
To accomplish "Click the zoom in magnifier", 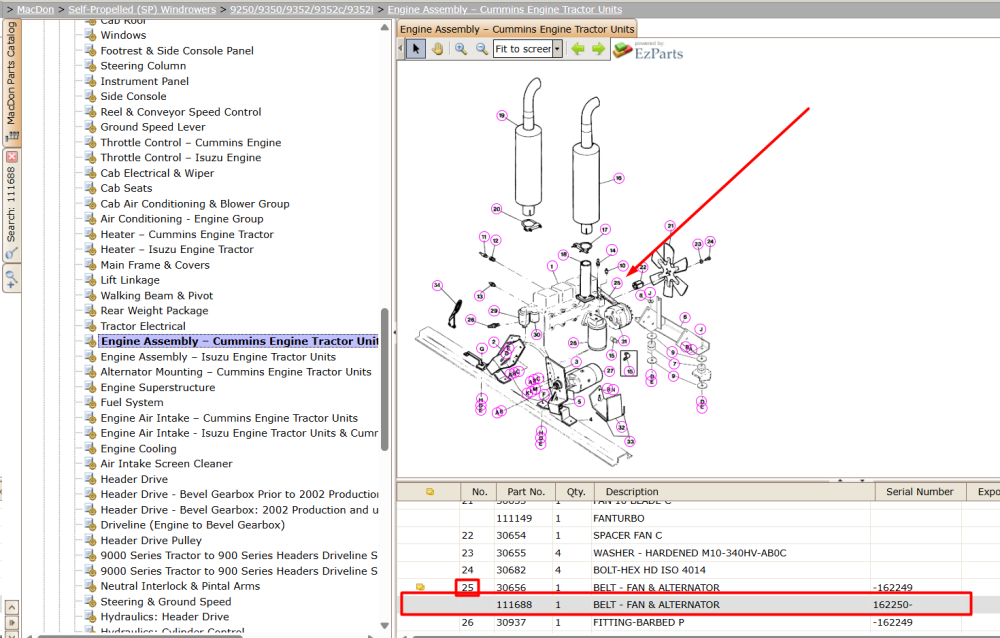I will [x=460, y=49].
